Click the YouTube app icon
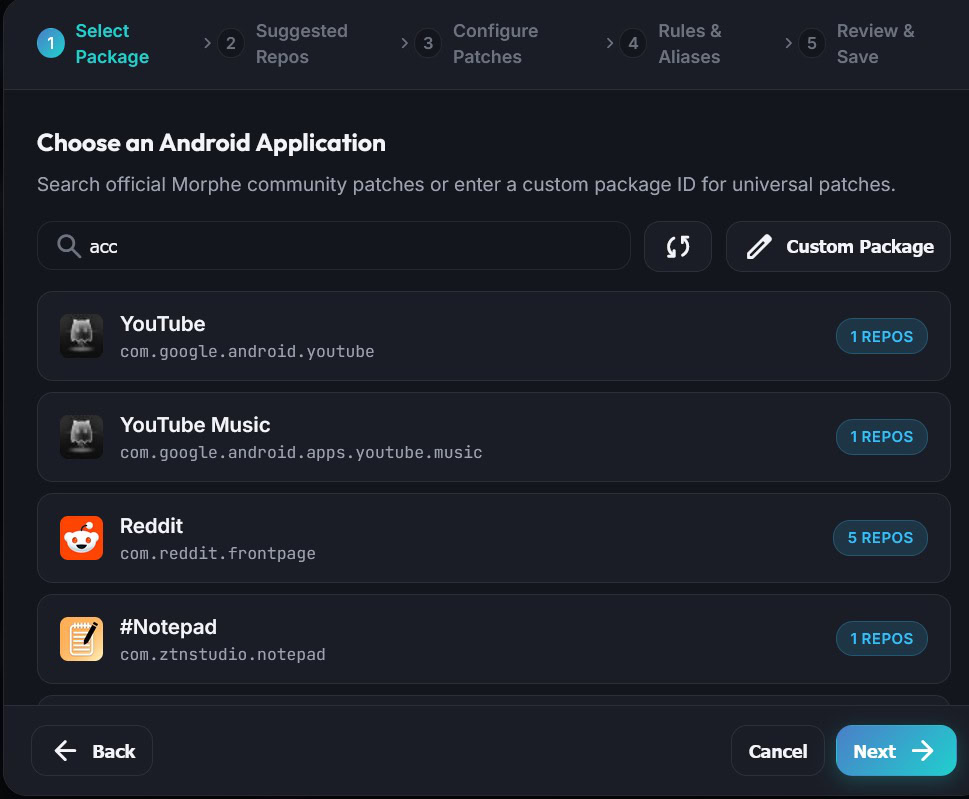The height and width of the screenshot is (799, 969). pyautogui.click(x=82, y=336)
